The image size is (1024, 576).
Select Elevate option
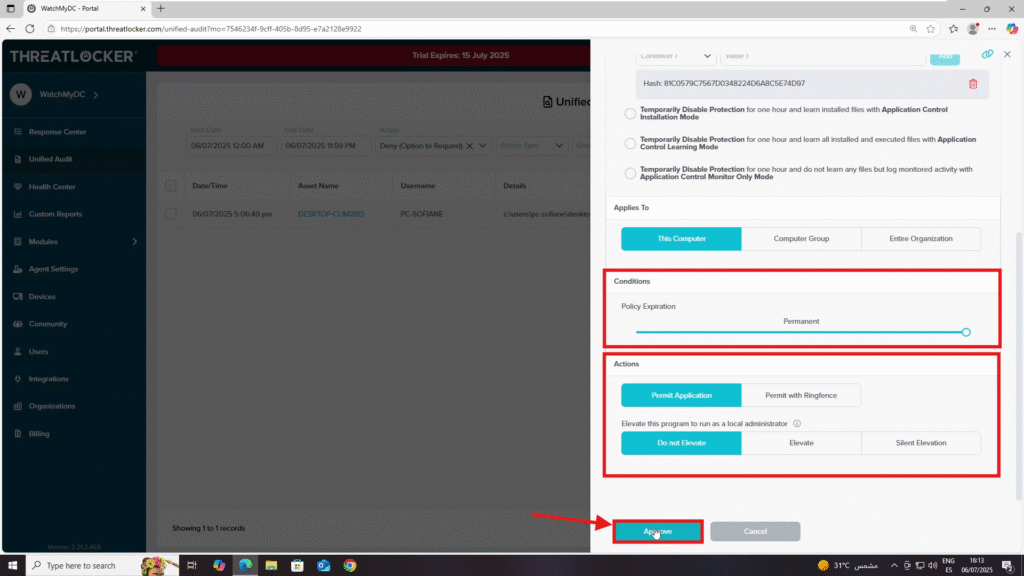pyautogui.click(x=801, y=443)
